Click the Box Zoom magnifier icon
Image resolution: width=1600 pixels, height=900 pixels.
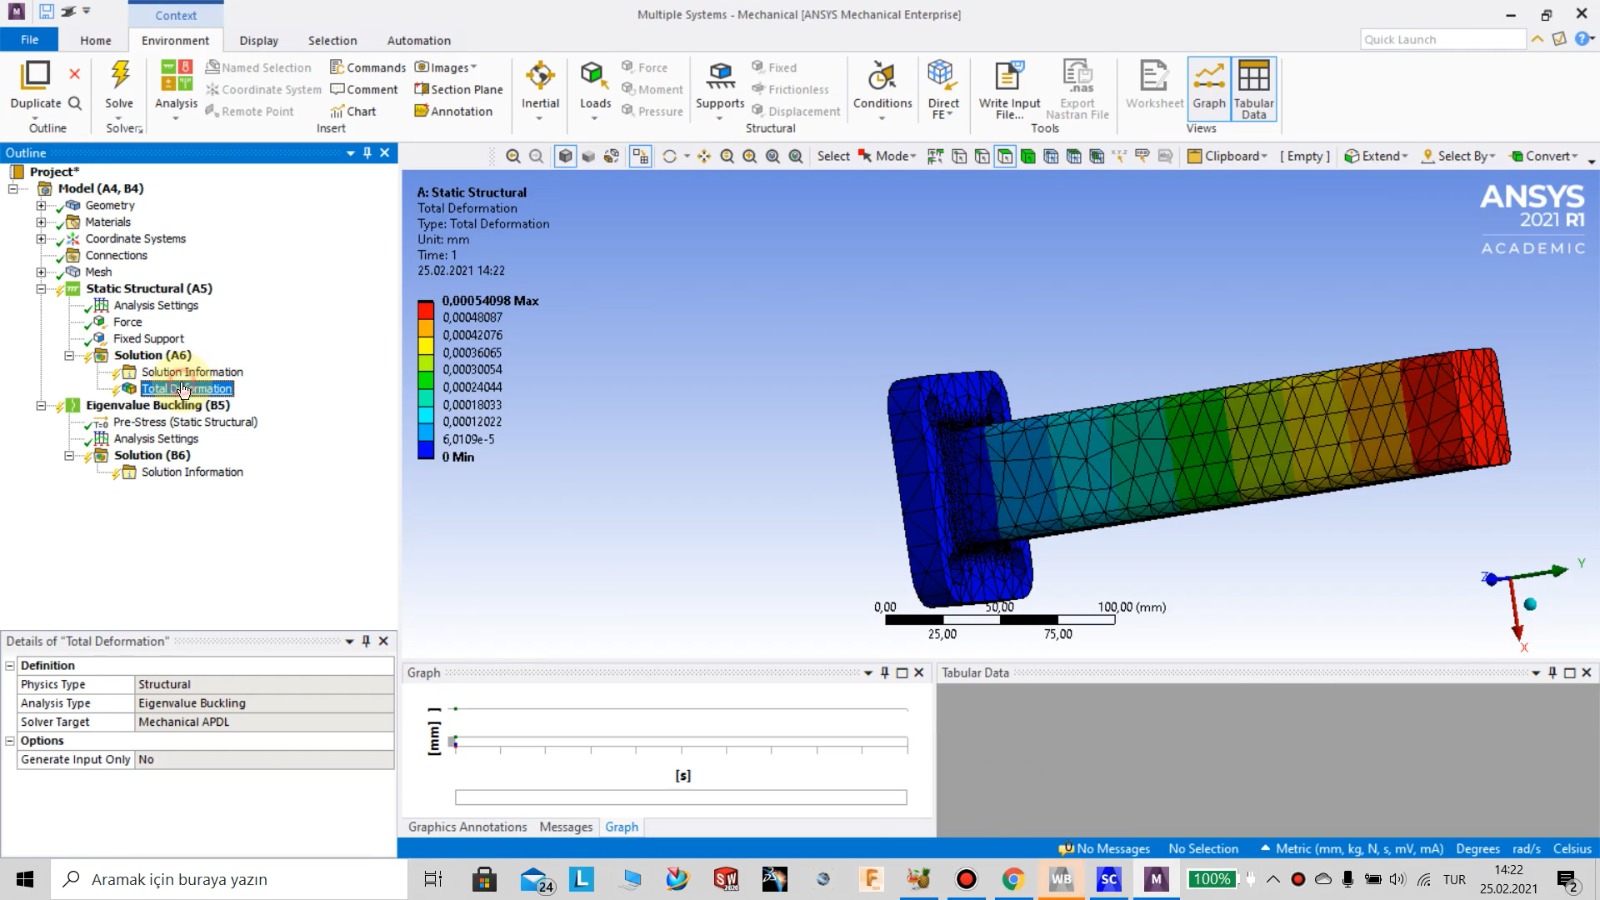click(x=748, y=156)
